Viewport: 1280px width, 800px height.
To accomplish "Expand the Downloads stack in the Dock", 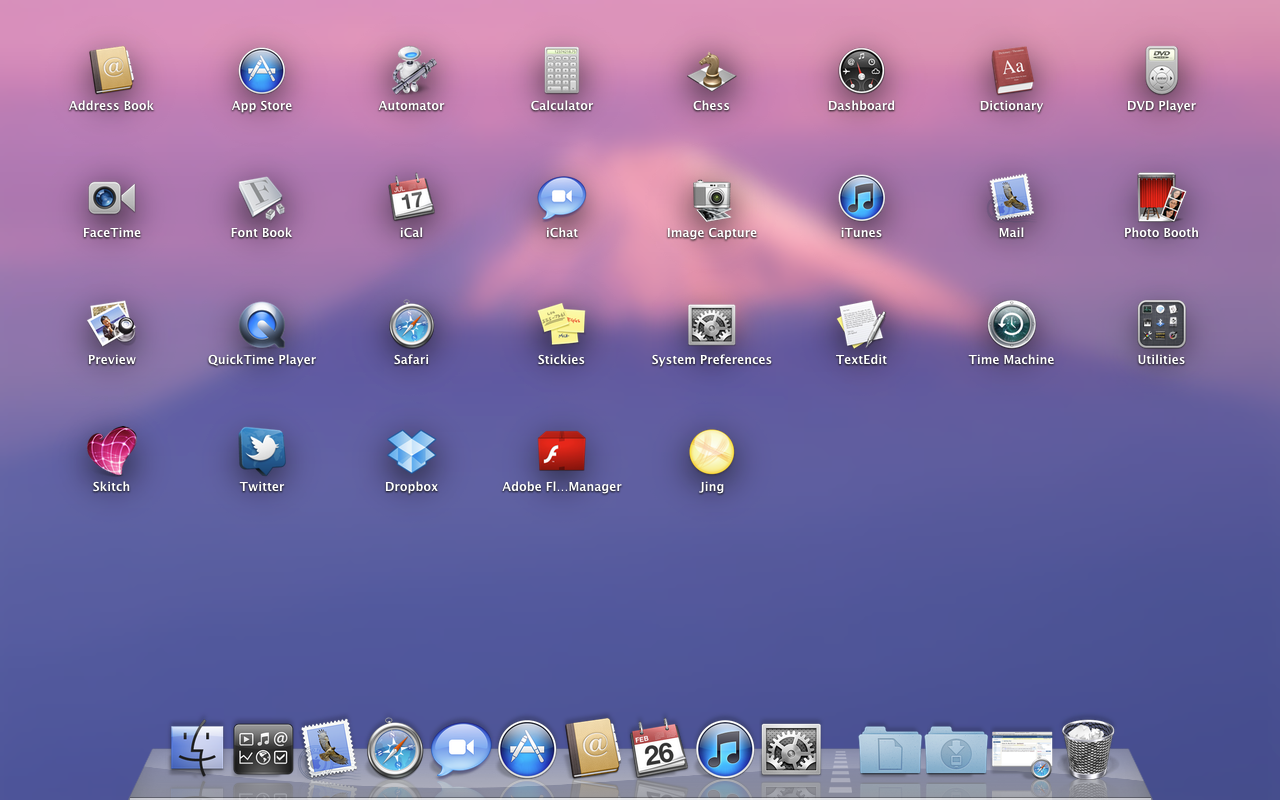I will (956, 749).
